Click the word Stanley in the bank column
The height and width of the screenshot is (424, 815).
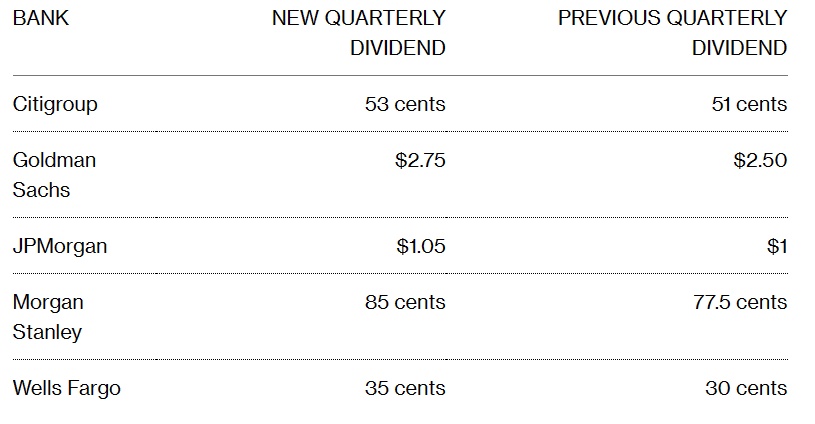pos(48,332)
